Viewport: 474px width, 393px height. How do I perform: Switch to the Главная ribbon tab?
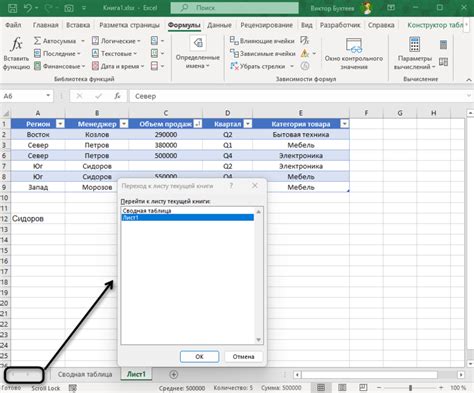click(x=45, y=25)
